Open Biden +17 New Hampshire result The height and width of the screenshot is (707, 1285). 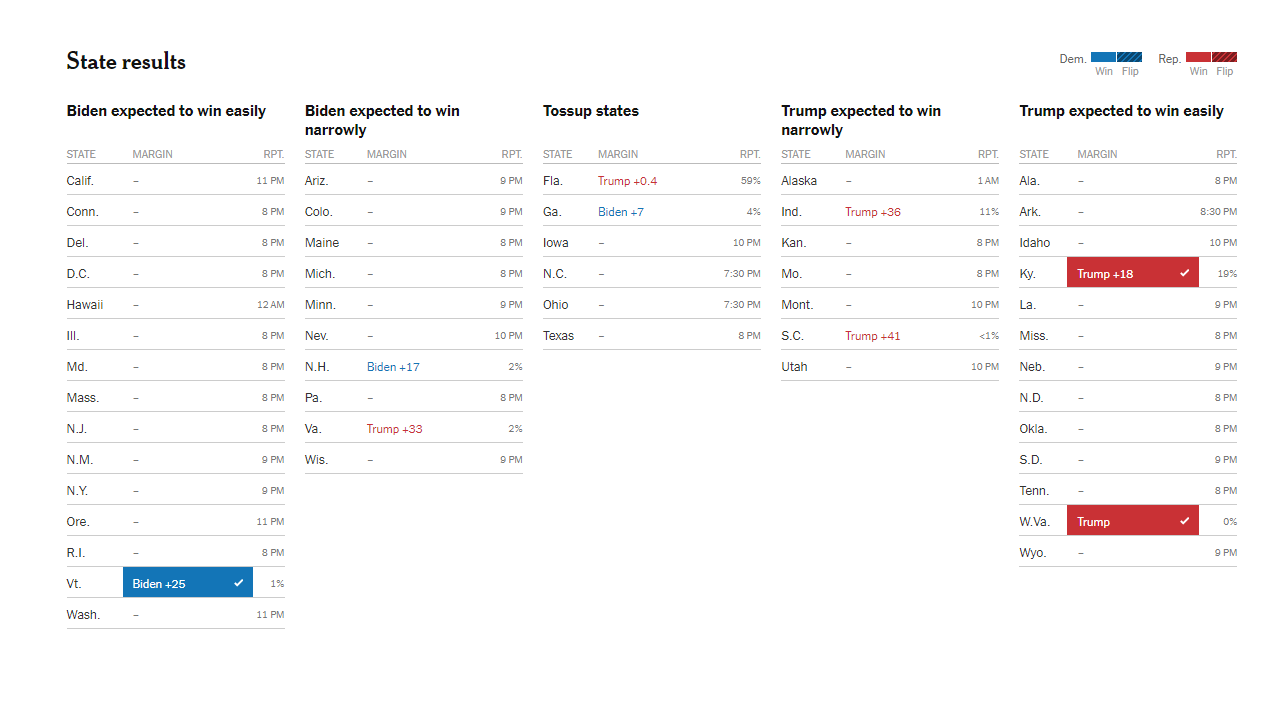[x=393, y=367]
